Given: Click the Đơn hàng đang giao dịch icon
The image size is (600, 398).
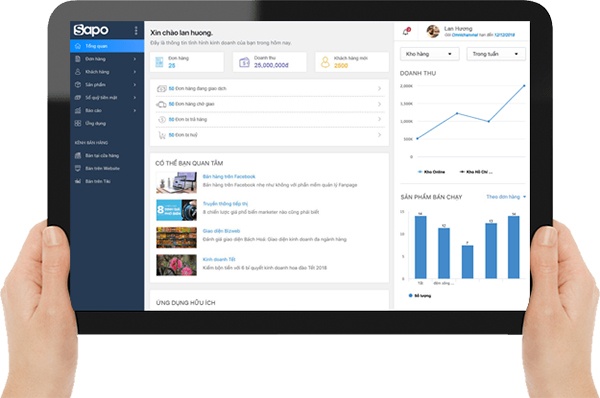Looking at the screenshot, I should coord(161,89).
